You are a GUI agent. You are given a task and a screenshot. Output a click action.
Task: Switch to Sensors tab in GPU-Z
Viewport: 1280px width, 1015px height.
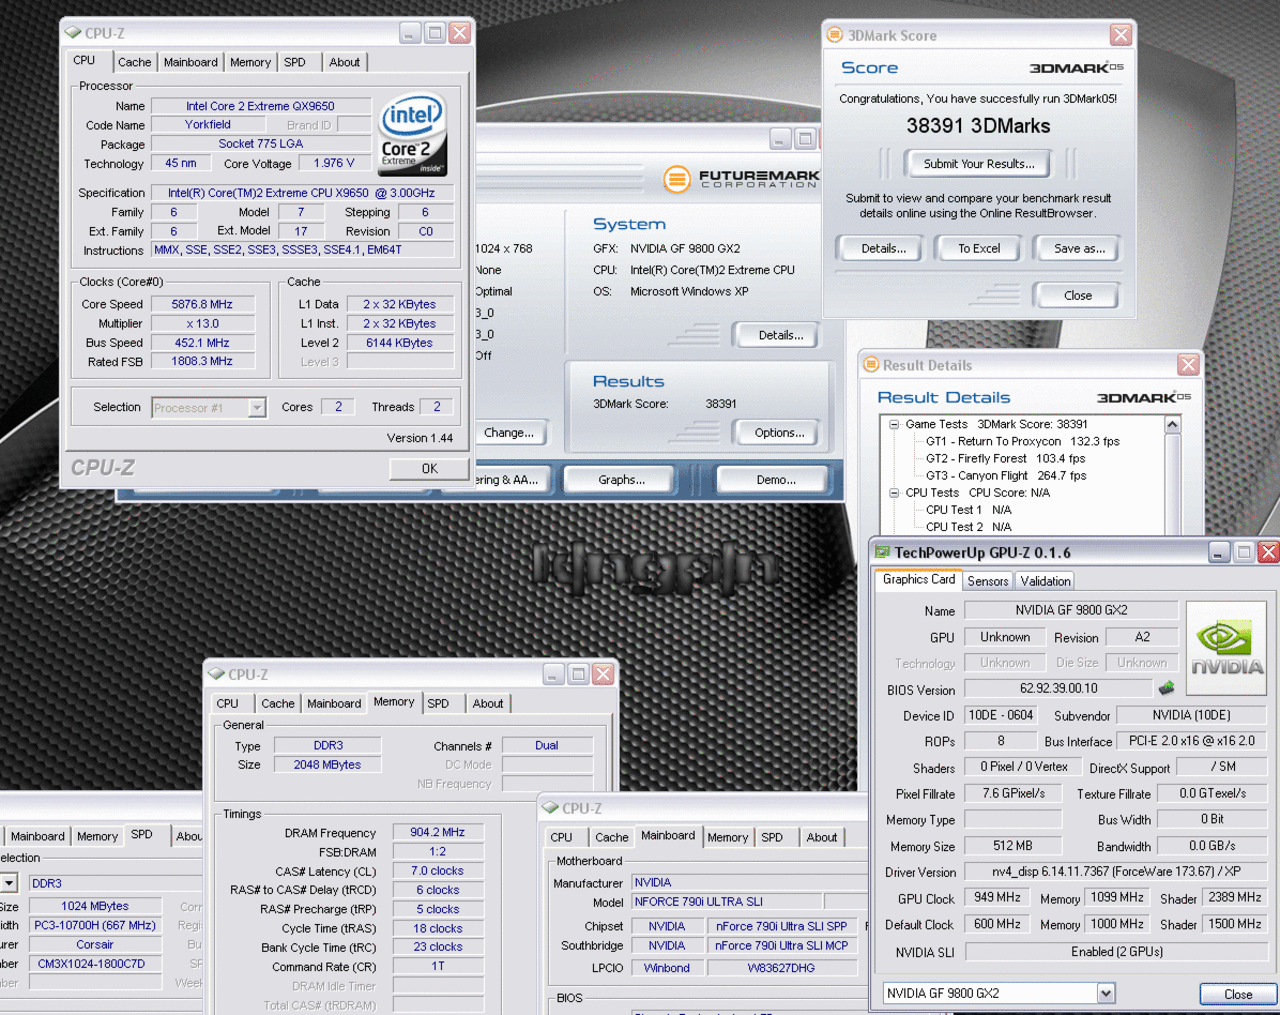(988, 581)
